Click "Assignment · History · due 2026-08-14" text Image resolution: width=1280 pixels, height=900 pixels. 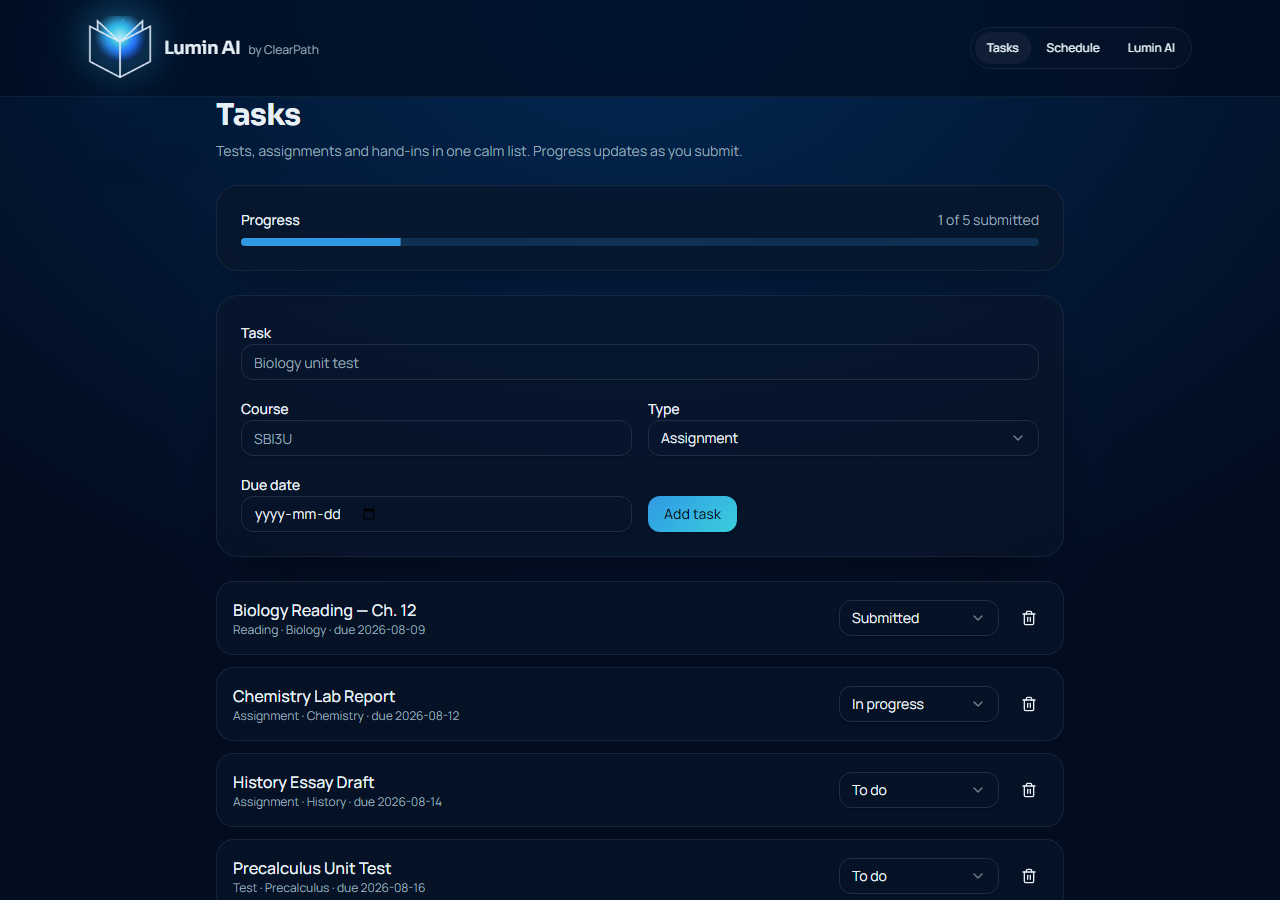pos(337,802)
